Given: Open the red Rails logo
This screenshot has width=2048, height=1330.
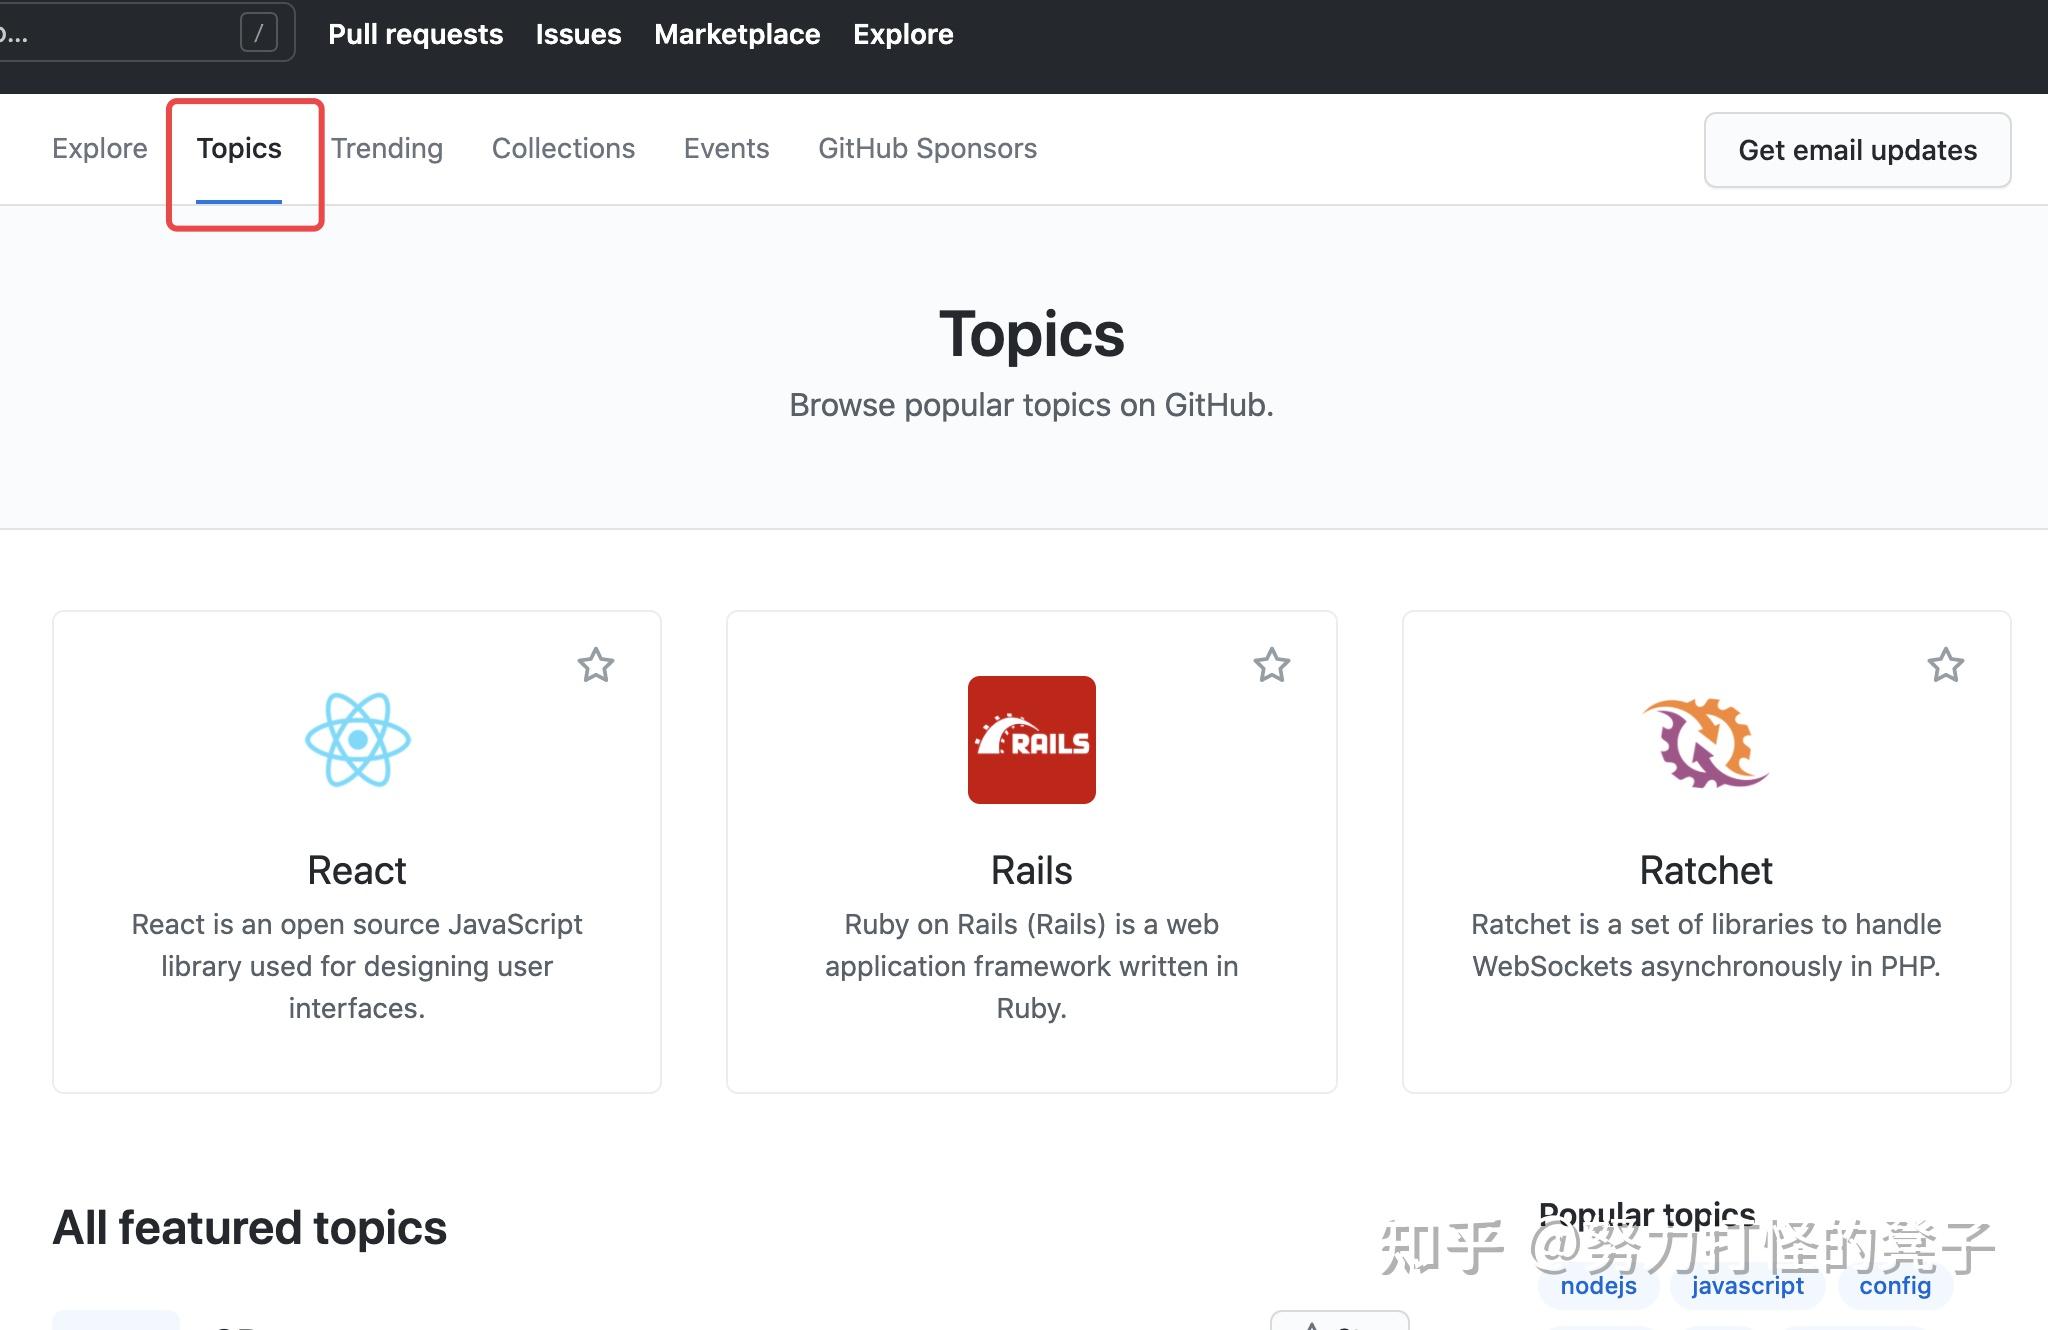Looking at the screenshot, I should [1031, 740].
